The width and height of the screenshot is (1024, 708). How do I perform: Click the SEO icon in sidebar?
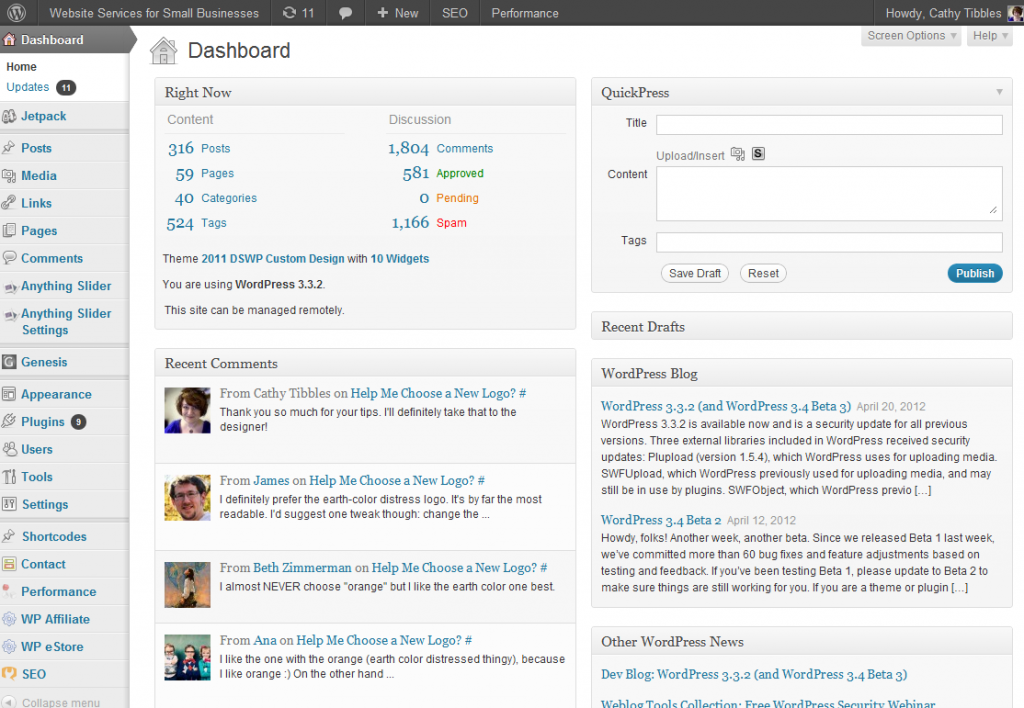tap(9, 673)
